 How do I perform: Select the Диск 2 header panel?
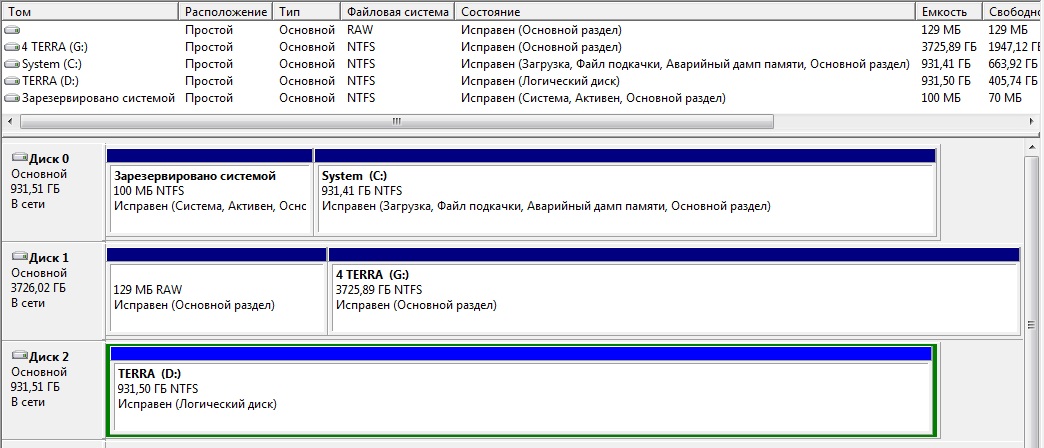tap(53, 390)
